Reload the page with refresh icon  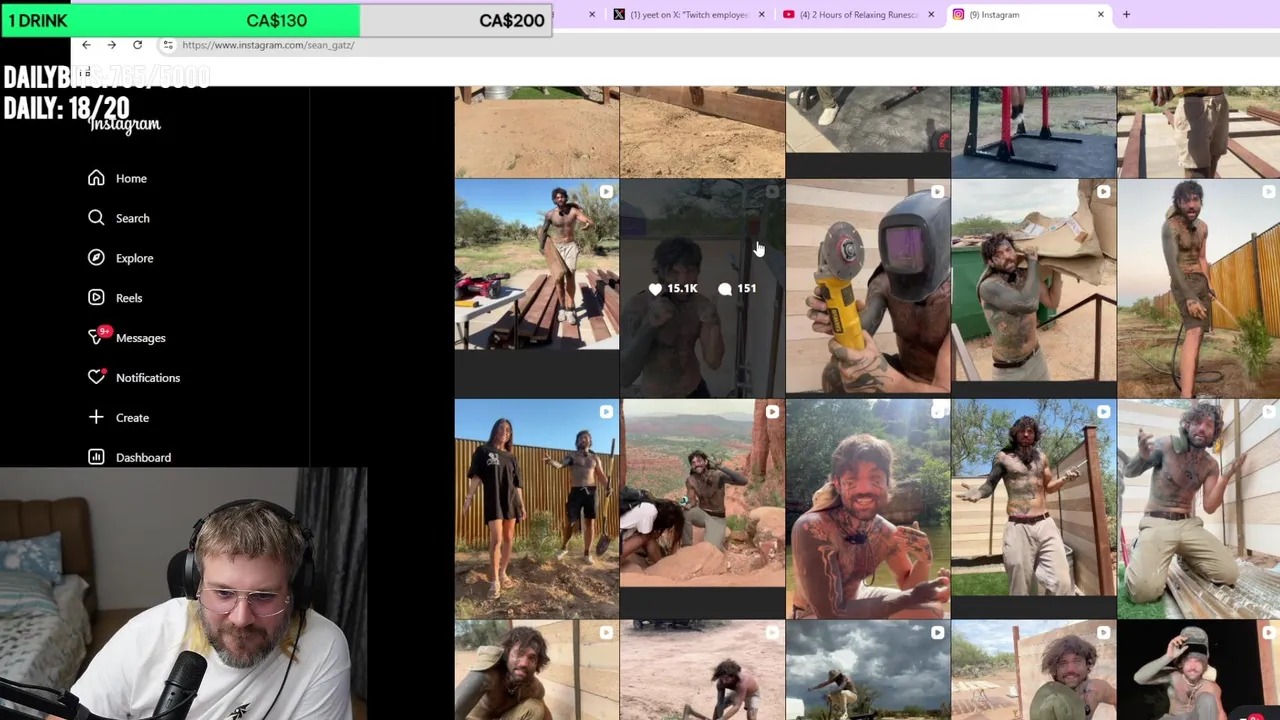coord(138,45)
